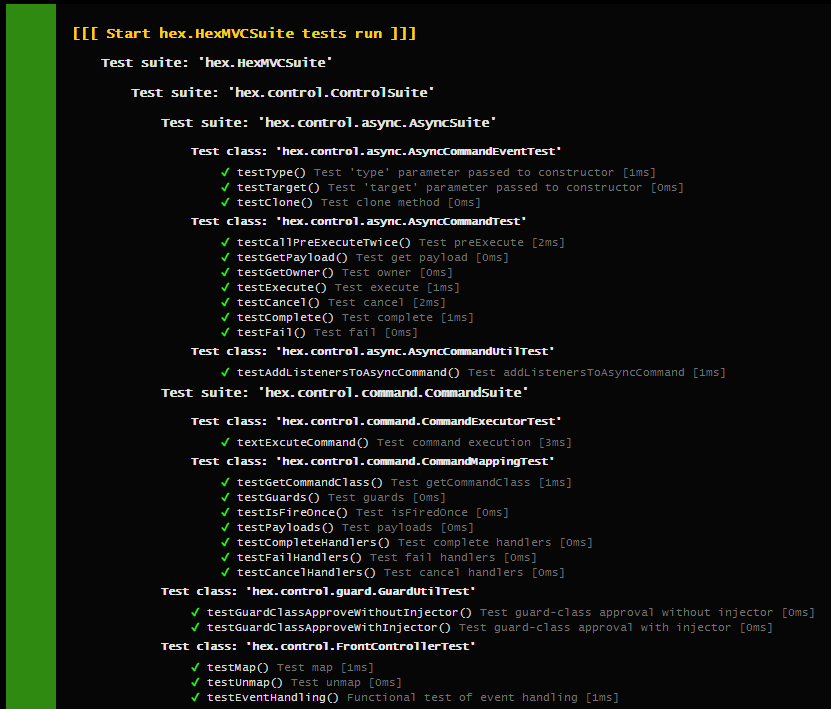
Task: Click the checkmark beside testGetPayload()
Action: [225, 257]
